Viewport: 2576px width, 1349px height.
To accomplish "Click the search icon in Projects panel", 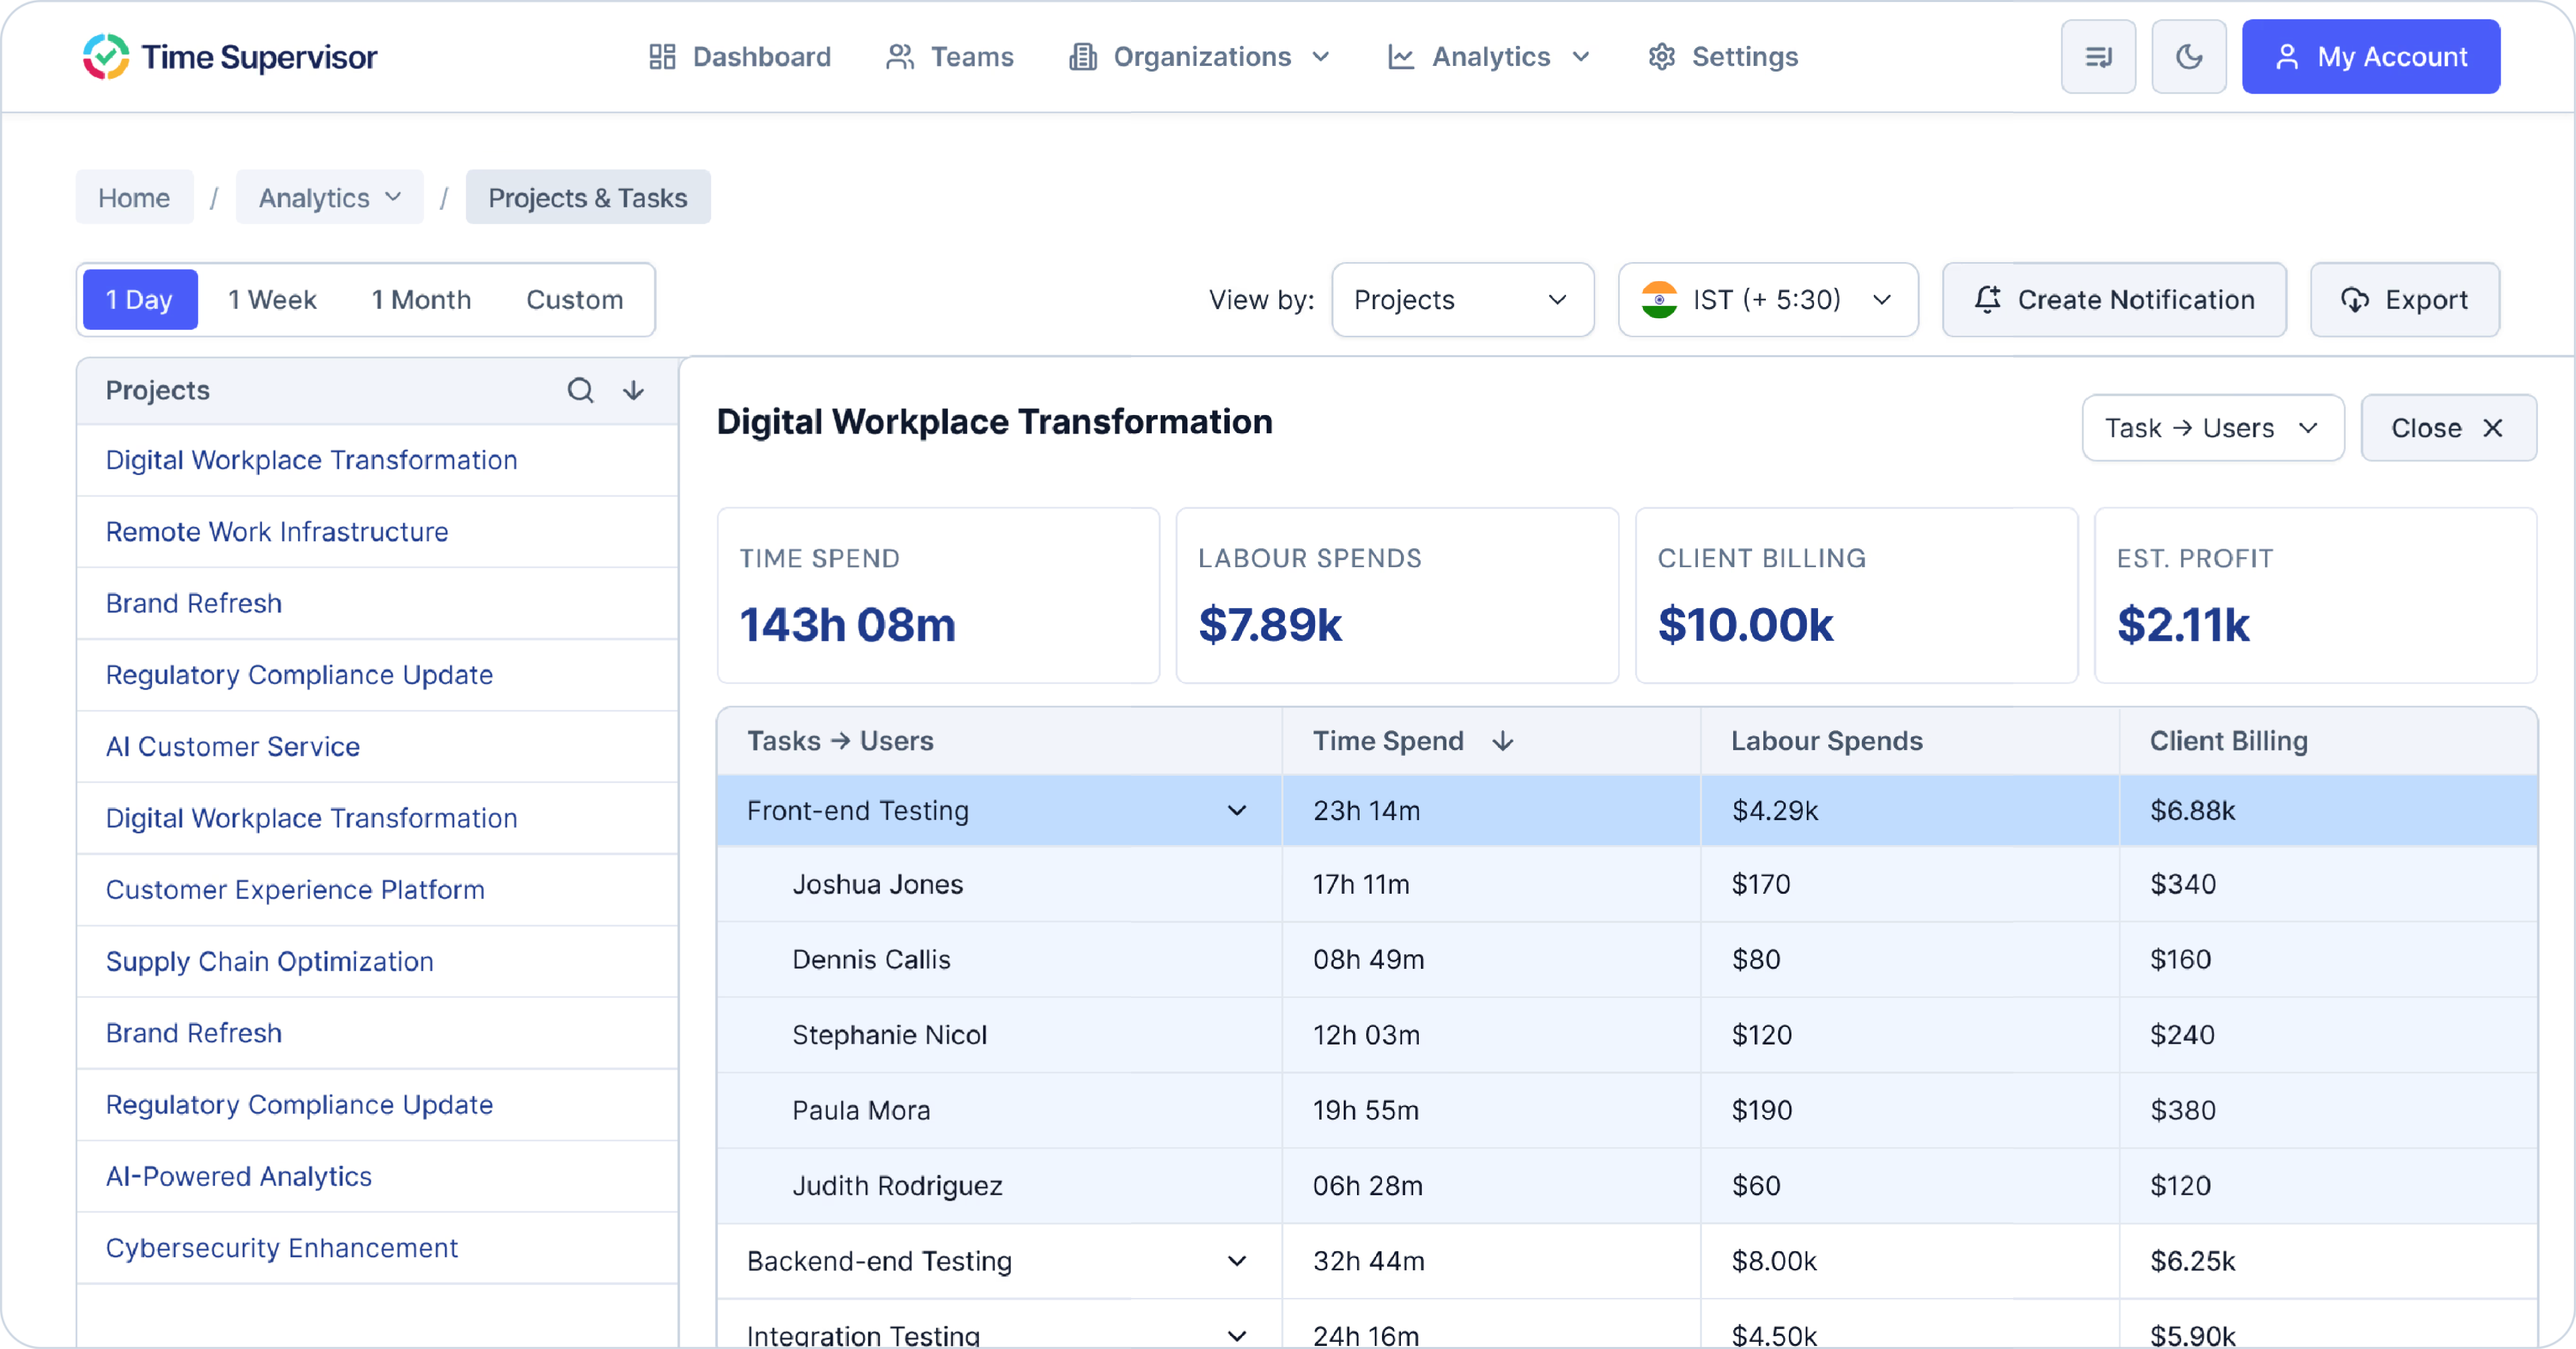I will [x=580, y=390].
